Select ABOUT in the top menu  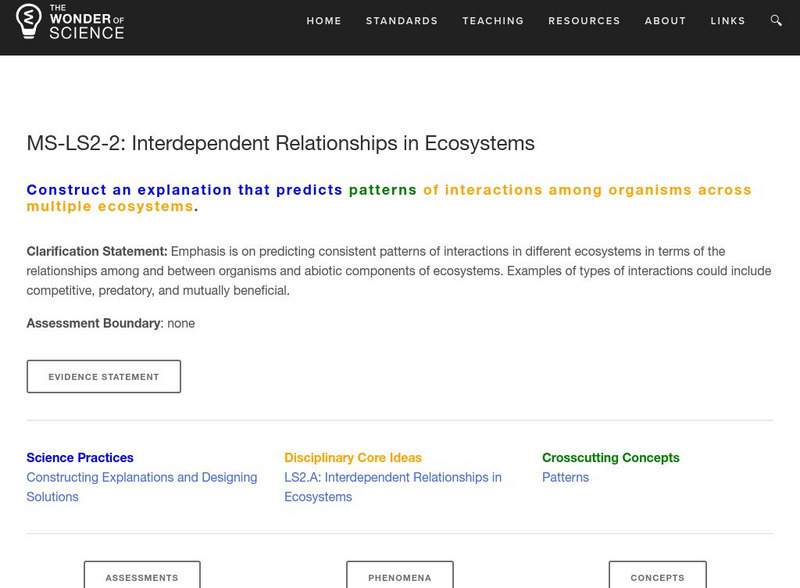(665, 20)
